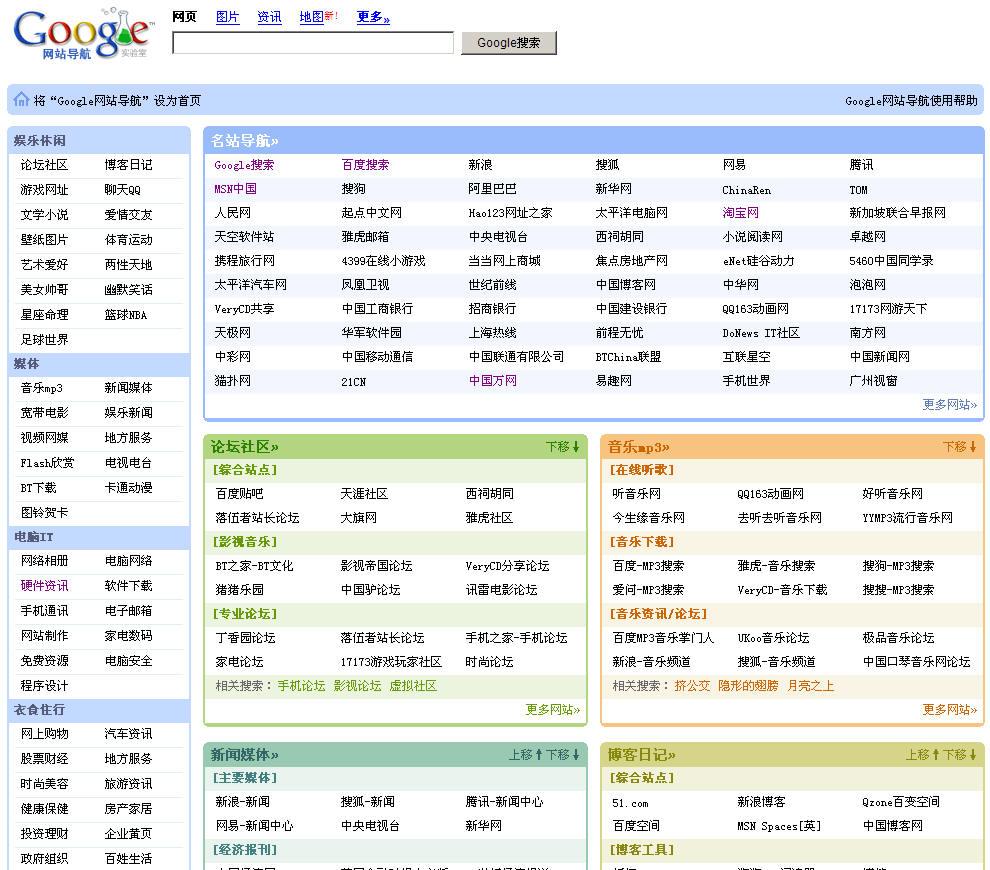Screen dimensions: 990x870
Task: Click 下移 arrow on 新闻媒体 panel
Action: (563, 755)
